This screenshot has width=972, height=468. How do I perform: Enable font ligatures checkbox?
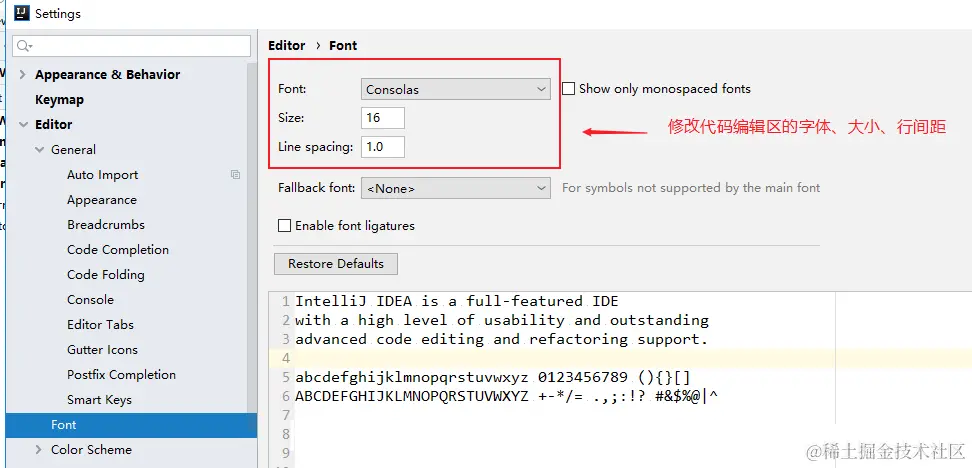(285, 226)
